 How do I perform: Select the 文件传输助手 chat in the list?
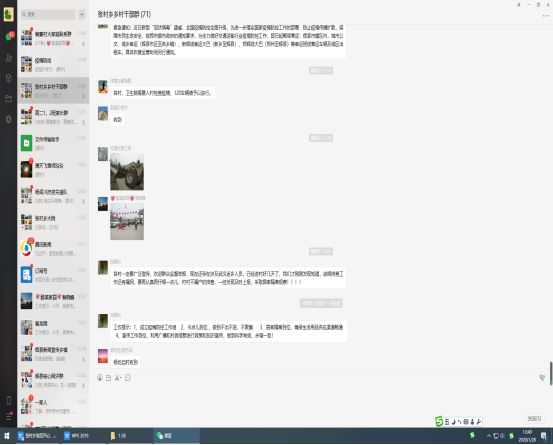[53, 143]
